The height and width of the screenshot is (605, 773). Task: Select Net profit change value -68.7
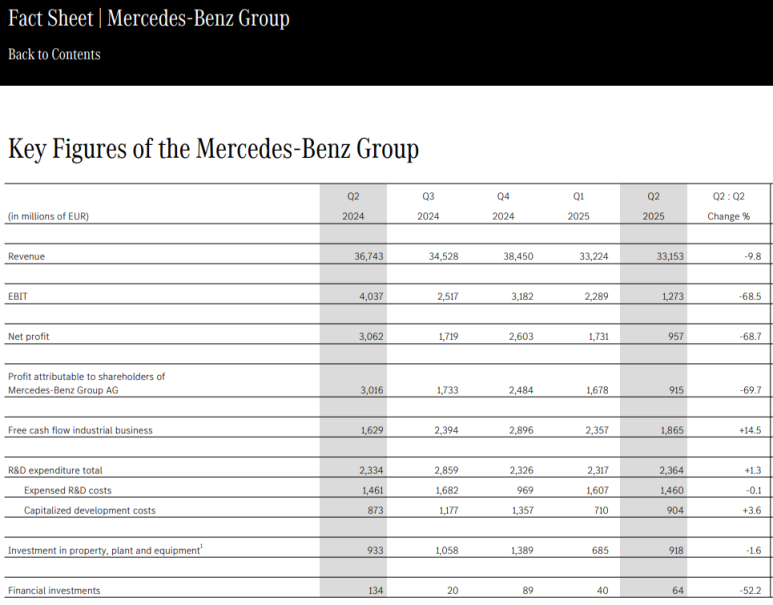click(x=750, y=336)
